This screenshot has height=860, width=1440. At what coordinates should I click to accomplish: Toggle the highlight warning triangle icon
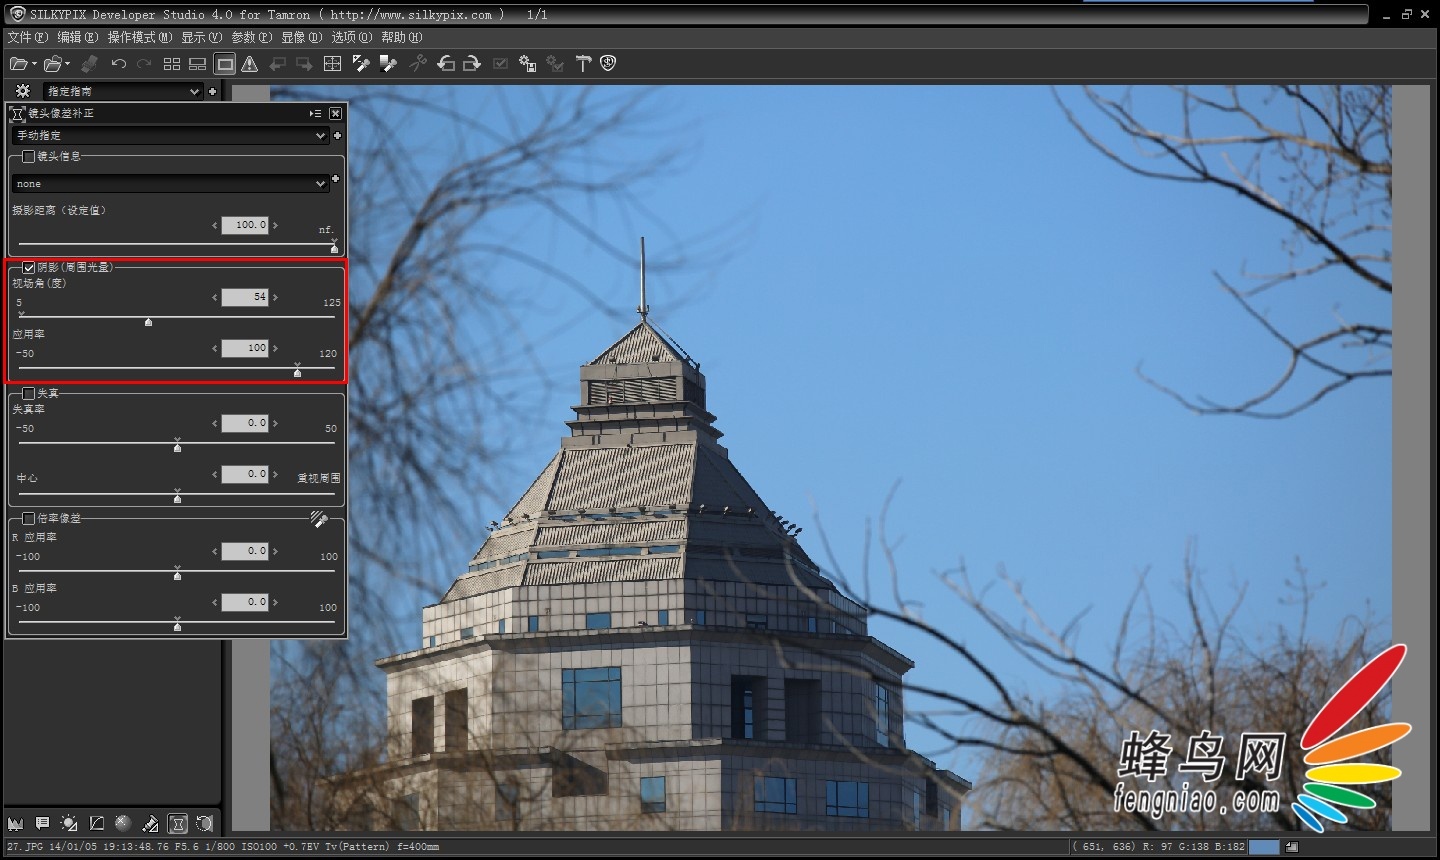(x=250, y=64)
